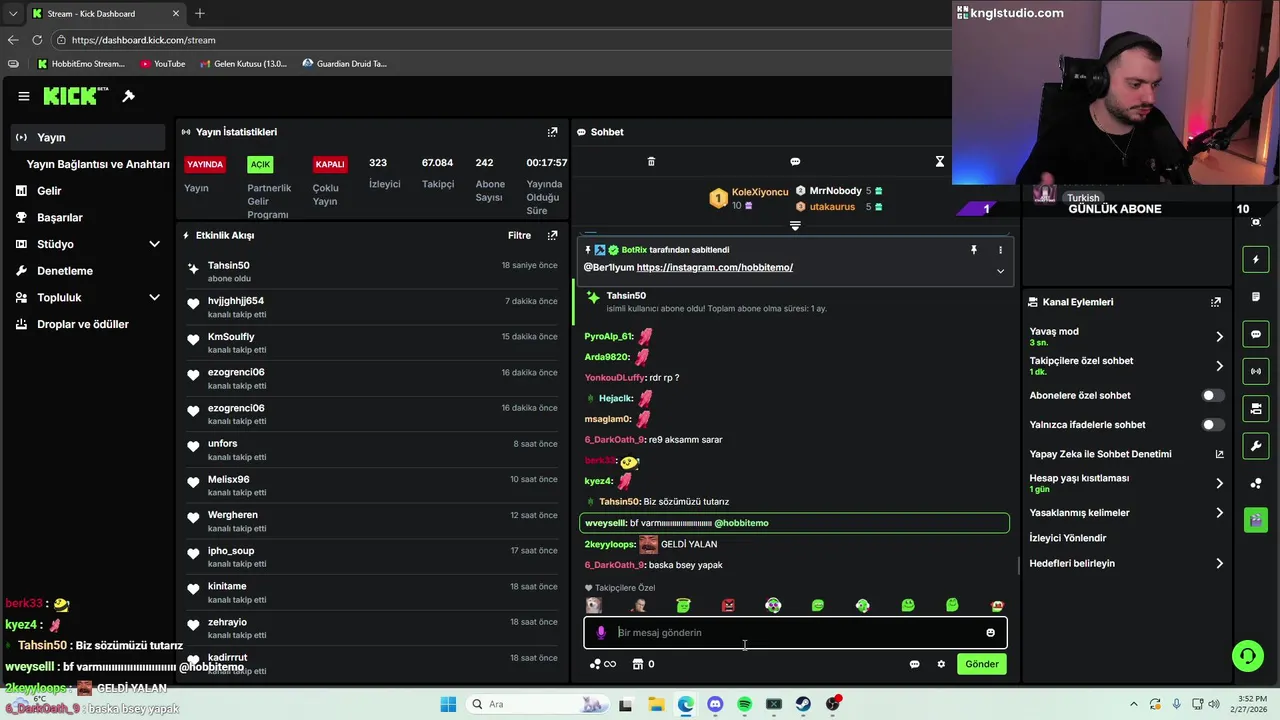Open the Tahsin50 abone oldu event
This screenshot has width=1280, height=720.
(x=372, y=271)
